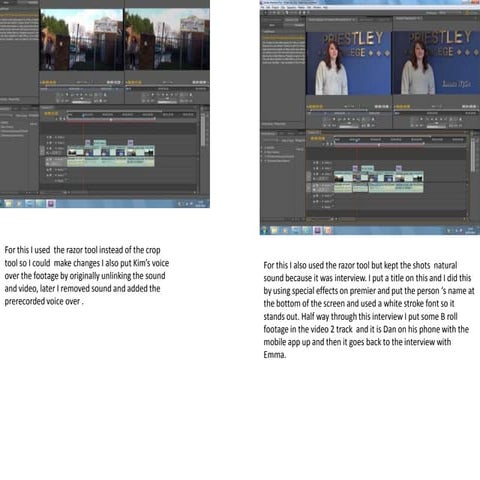Toggle Video 3 track eye in interview timeline
Screen dimensions: 480x480
click(314, 163)
